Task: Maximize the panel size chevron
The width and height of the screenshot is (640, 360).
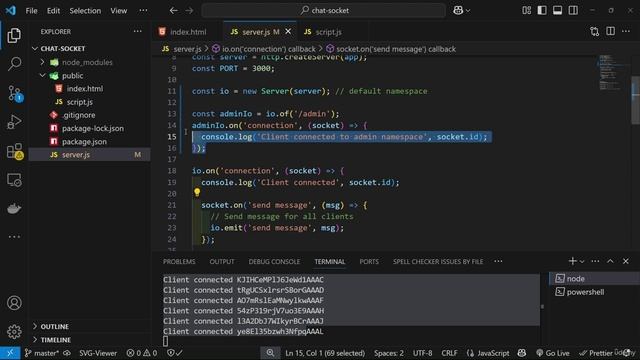Action: (x=610, y=261)
